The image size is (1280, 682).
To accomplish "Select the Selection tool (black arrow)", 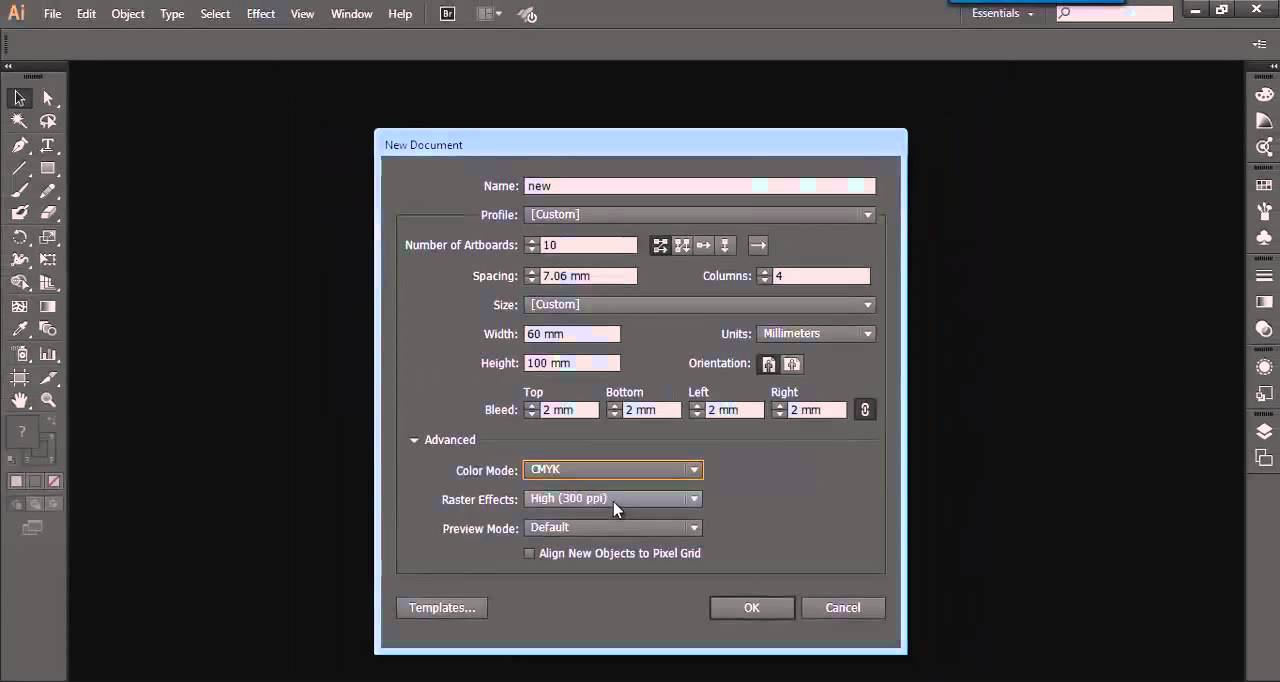I will pos(19,98).
